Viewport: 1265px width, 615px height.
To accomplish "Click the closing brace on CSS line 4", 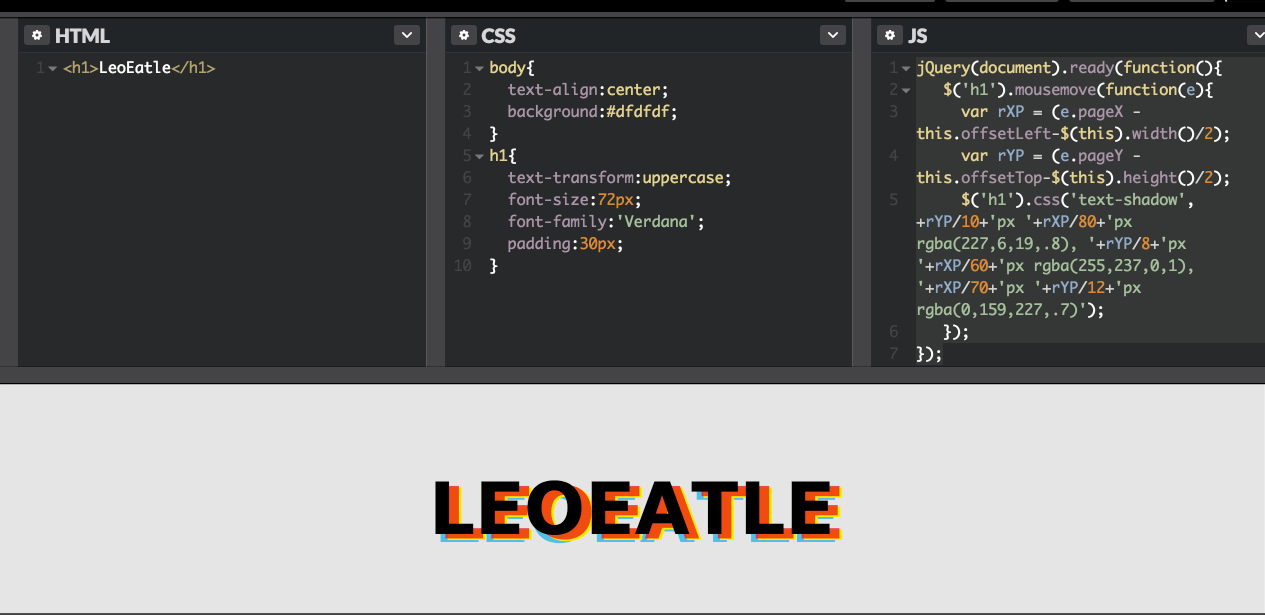I will (x=493, y=134).
